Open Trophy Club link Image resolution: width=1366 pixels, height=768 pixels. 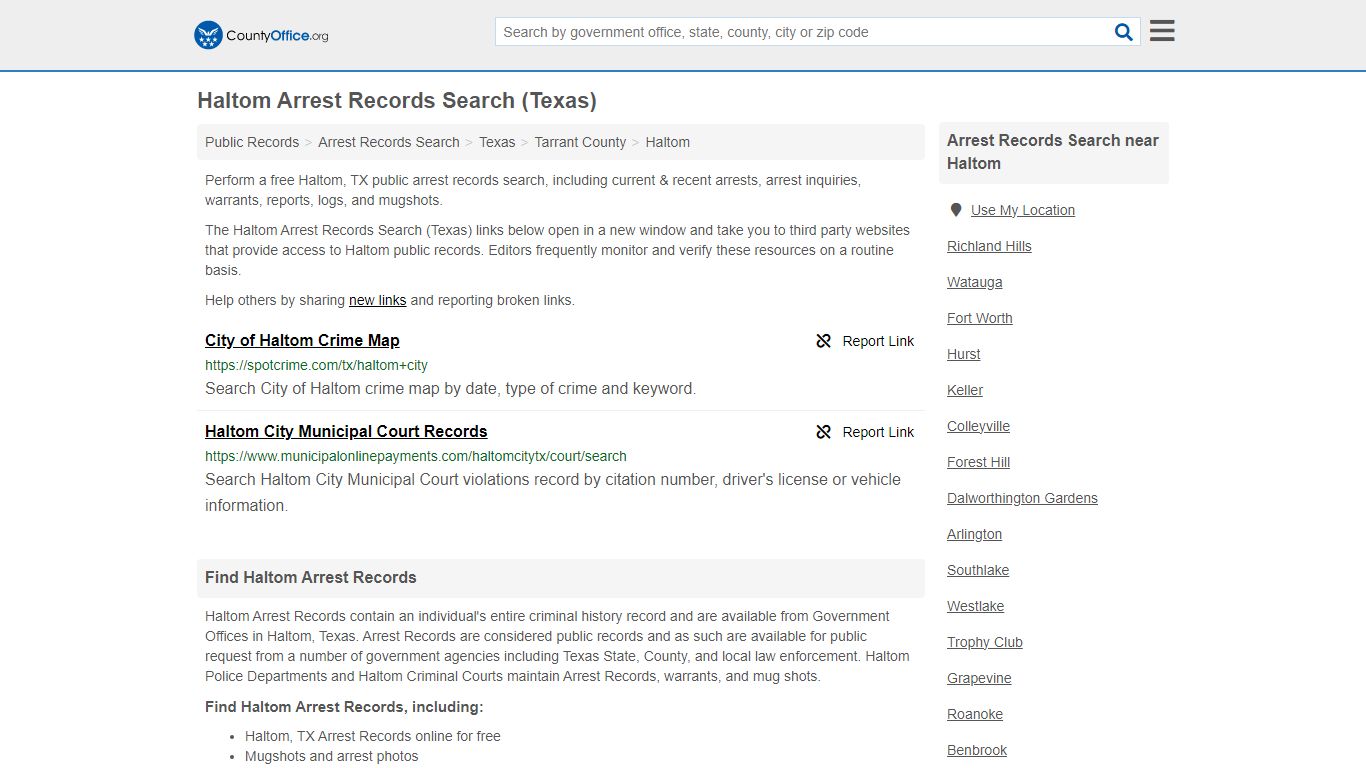(985, 642)
